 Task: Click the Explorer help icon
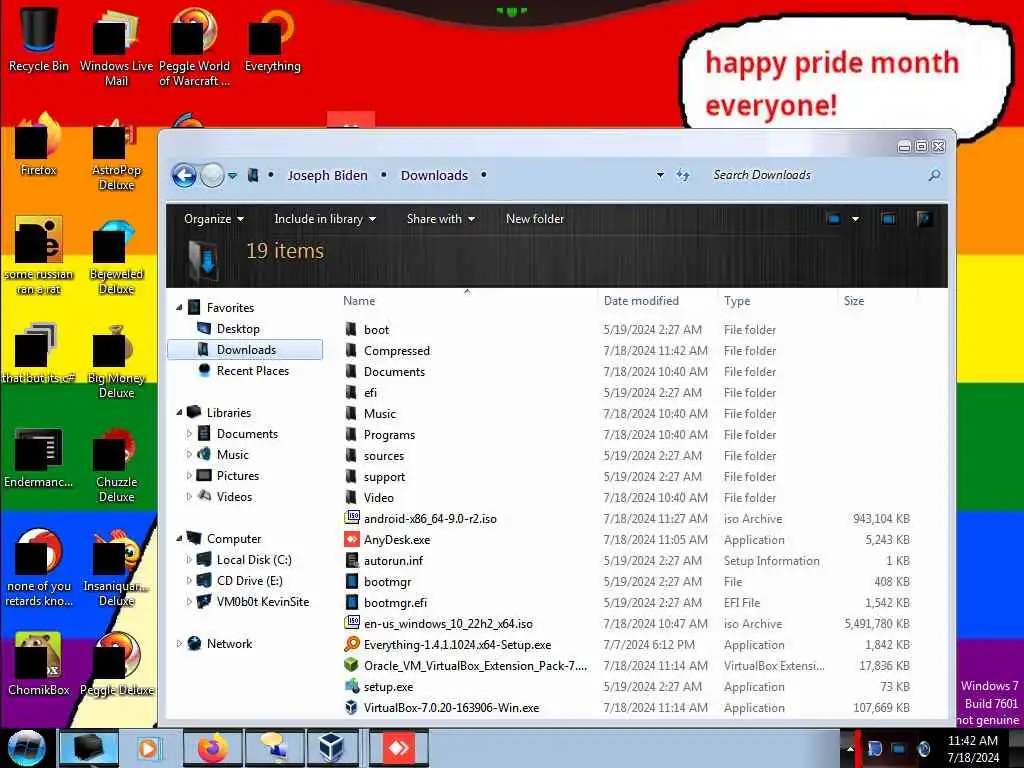tap(924, 219)
